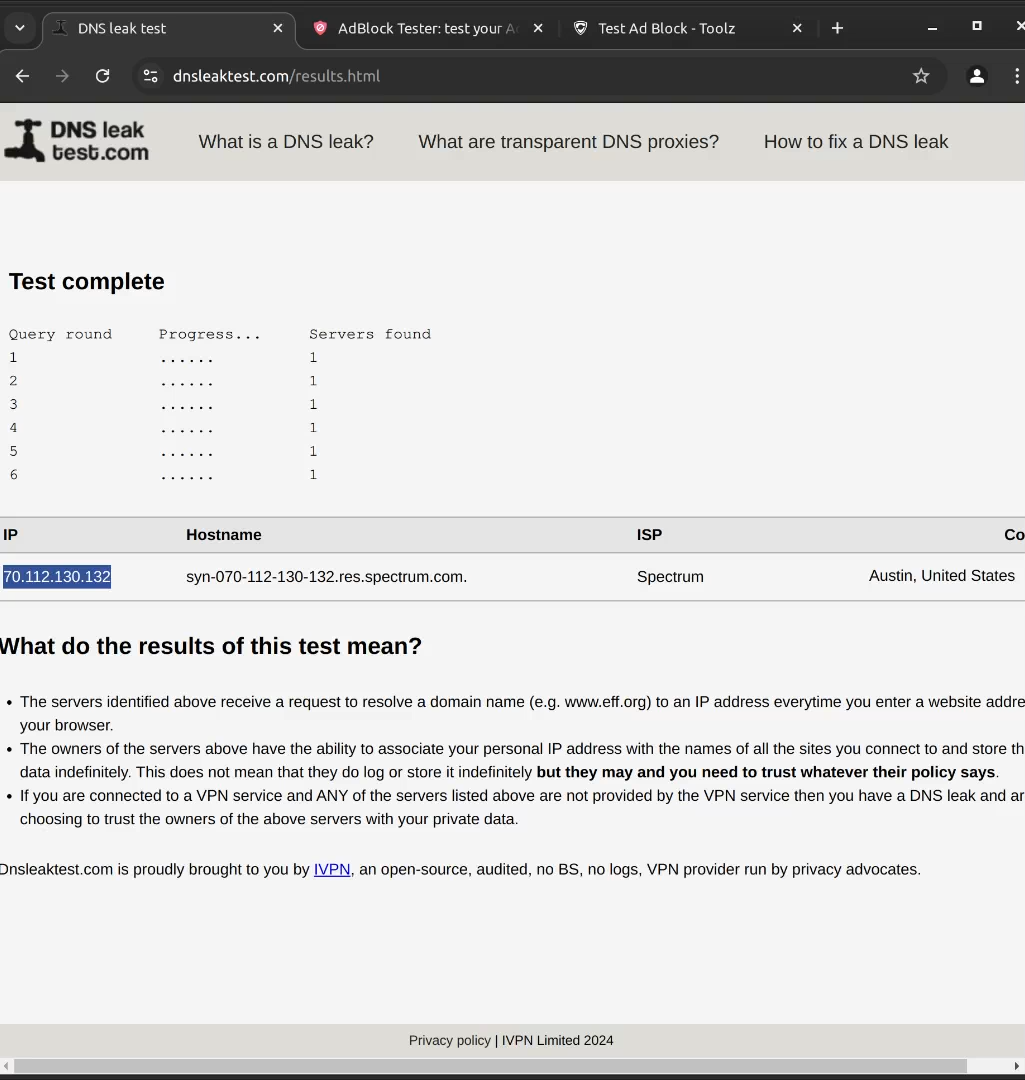The height and width of the screenshot is (1080, 1025).
Task: Click the hostname syn-070-112-130-132.res.spectrum.com.
Action: (x=327, y=577)
